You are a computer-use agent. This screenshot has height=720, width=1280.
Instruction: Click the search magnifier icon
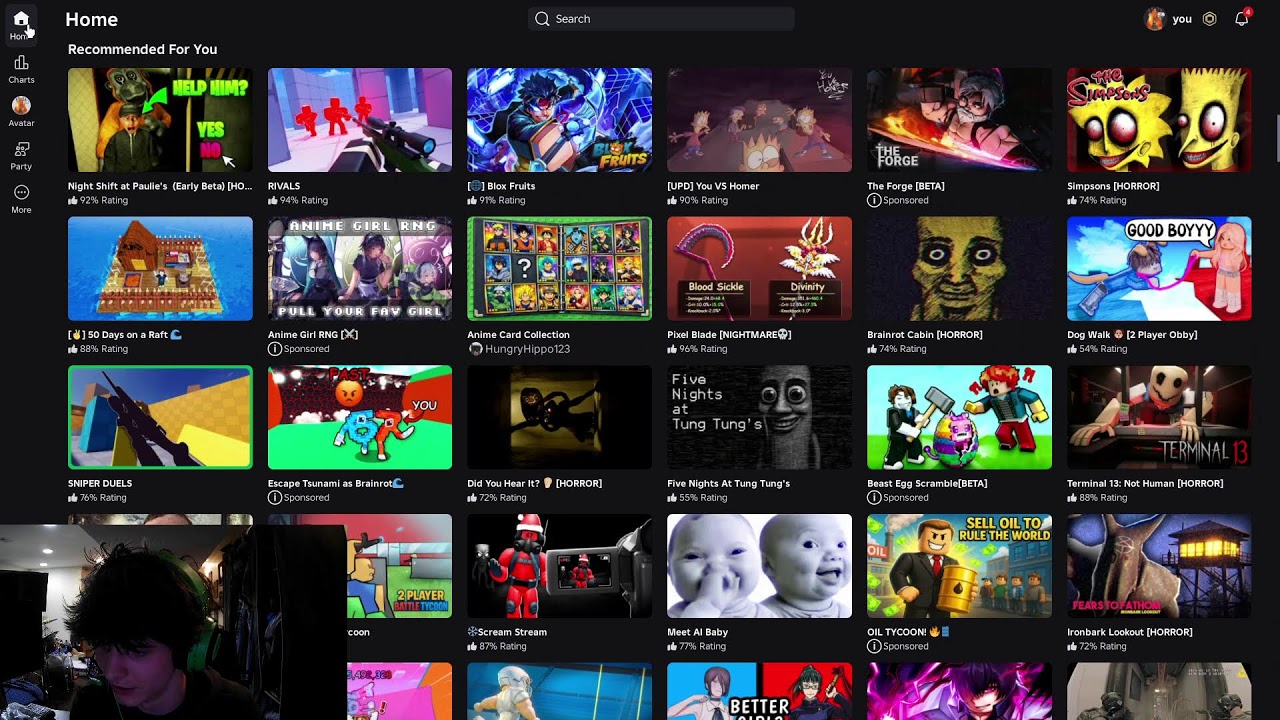pyautogui.click(x=542, y=19)
